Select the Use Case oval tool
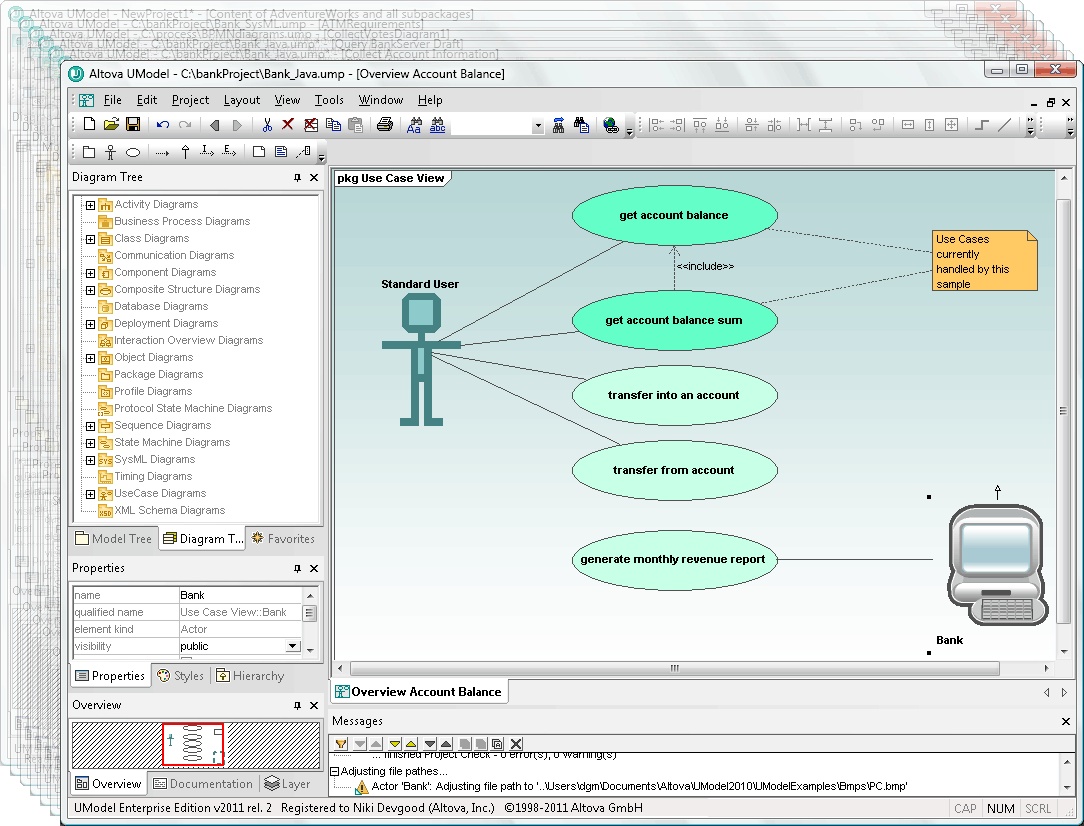1084x826 pixels. pos(132,152)
